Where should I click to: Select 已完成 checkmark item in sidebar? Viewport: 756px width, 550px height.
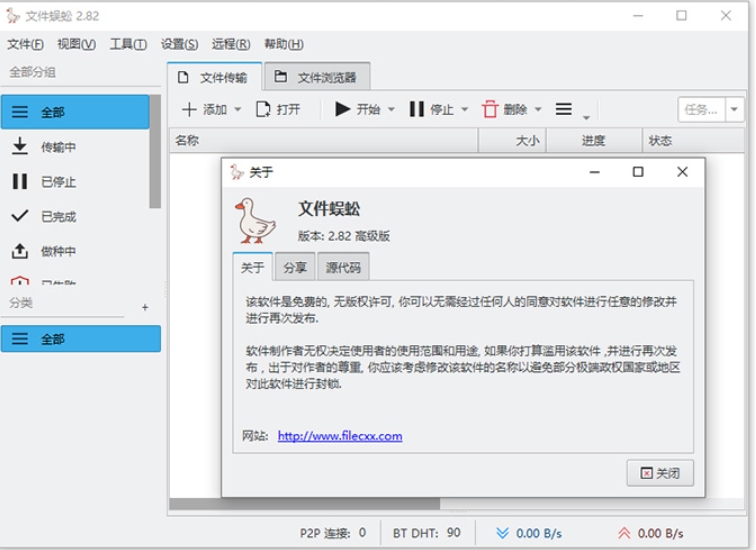coord(58,216)
